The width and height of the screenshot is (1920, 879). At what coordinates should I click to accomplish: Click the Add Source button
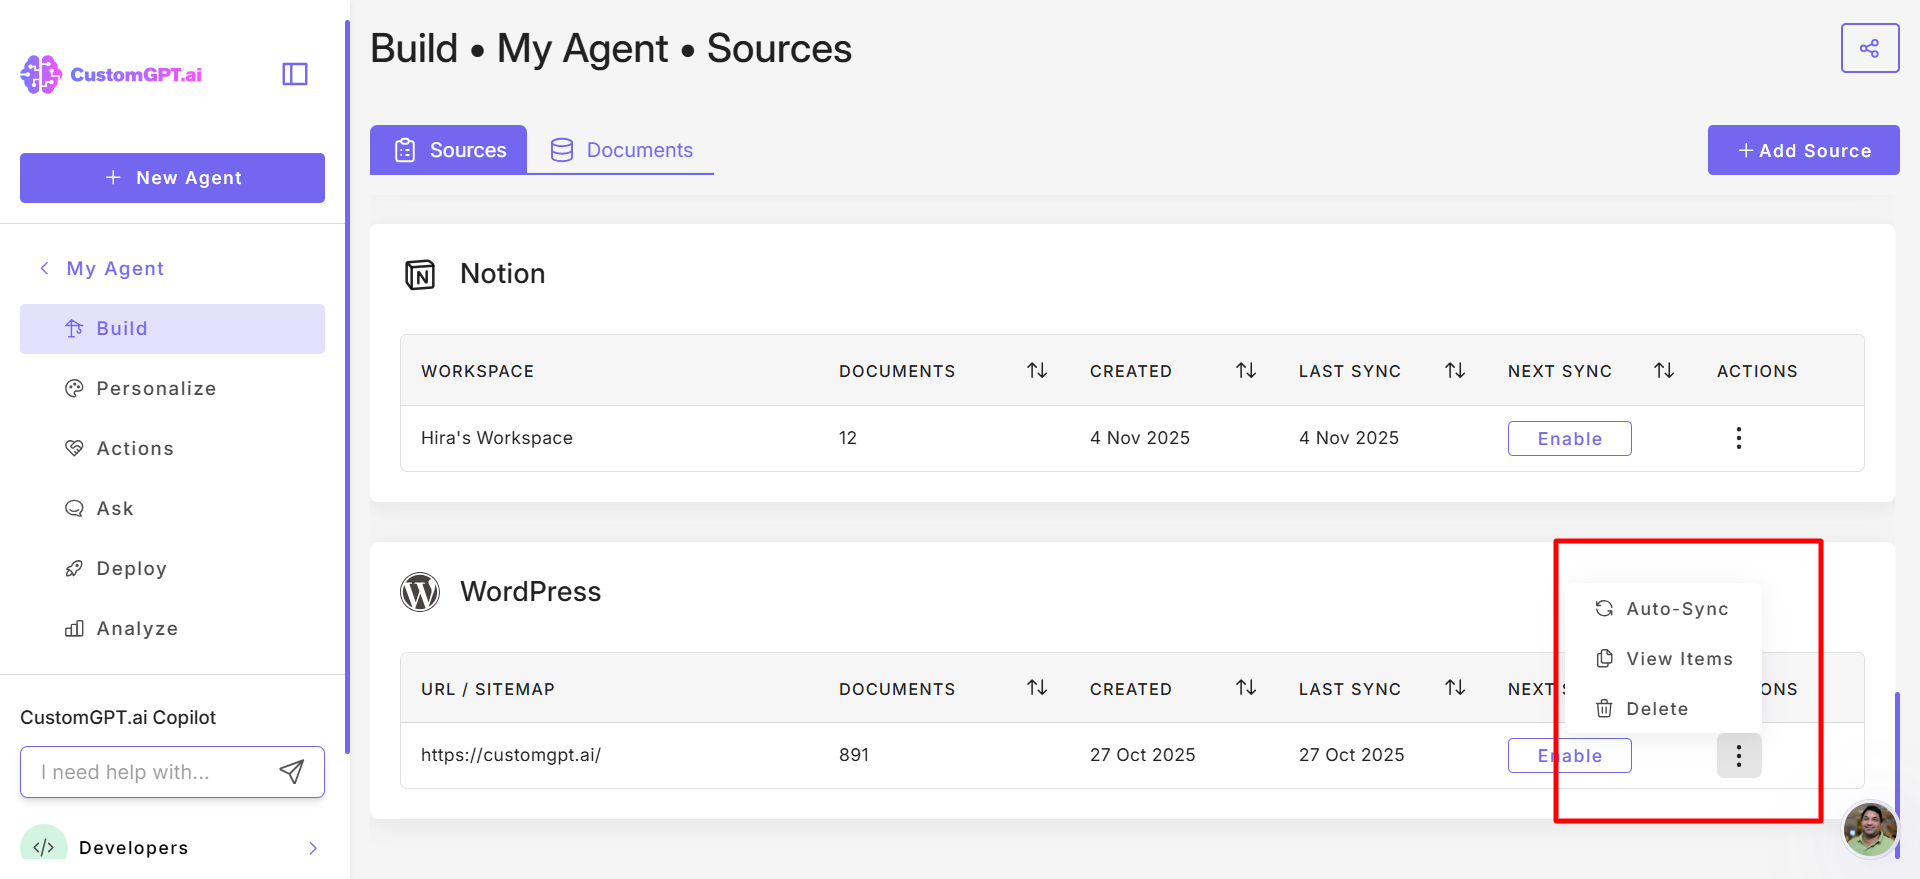pos(1804,150)
